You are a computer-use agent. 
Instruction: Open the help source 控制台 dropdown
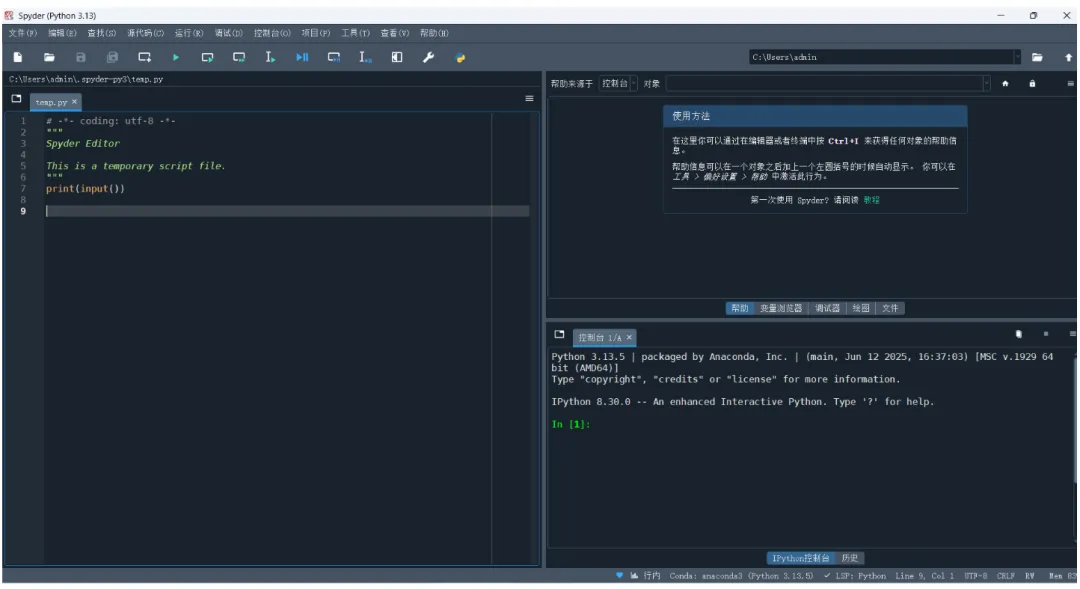coord(618,84)
